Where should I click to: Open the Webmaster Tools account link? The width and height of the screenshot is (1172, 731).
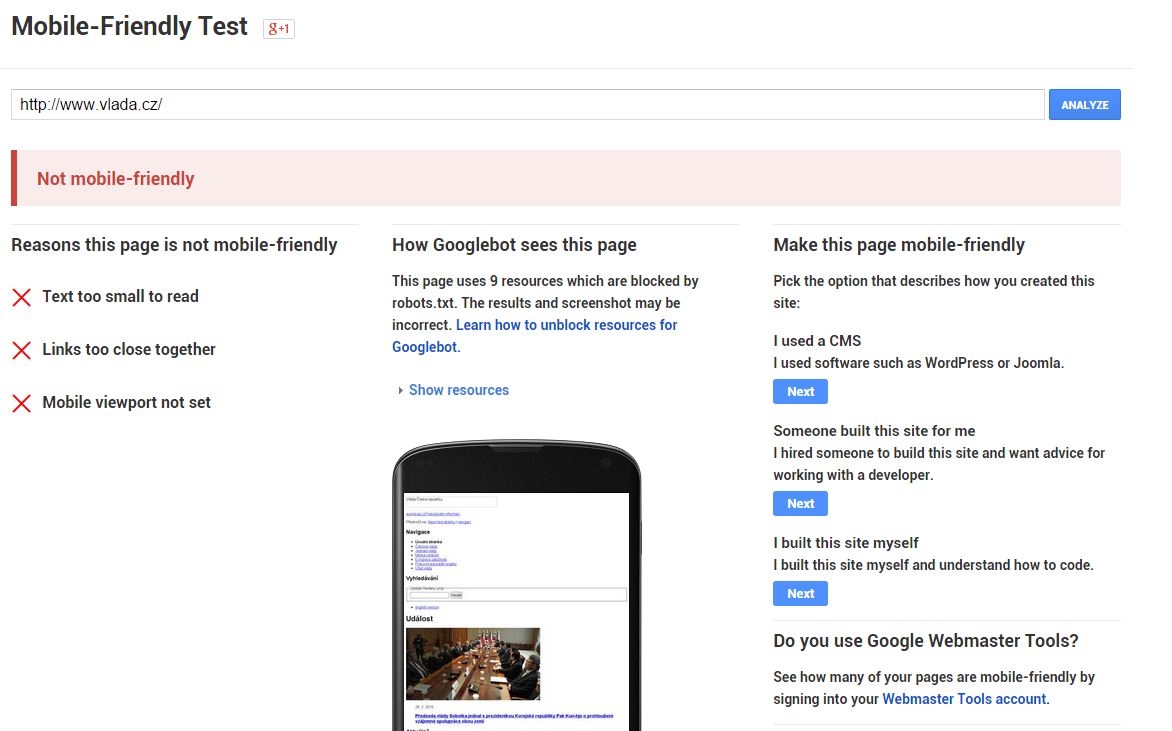tap(964, 699)
